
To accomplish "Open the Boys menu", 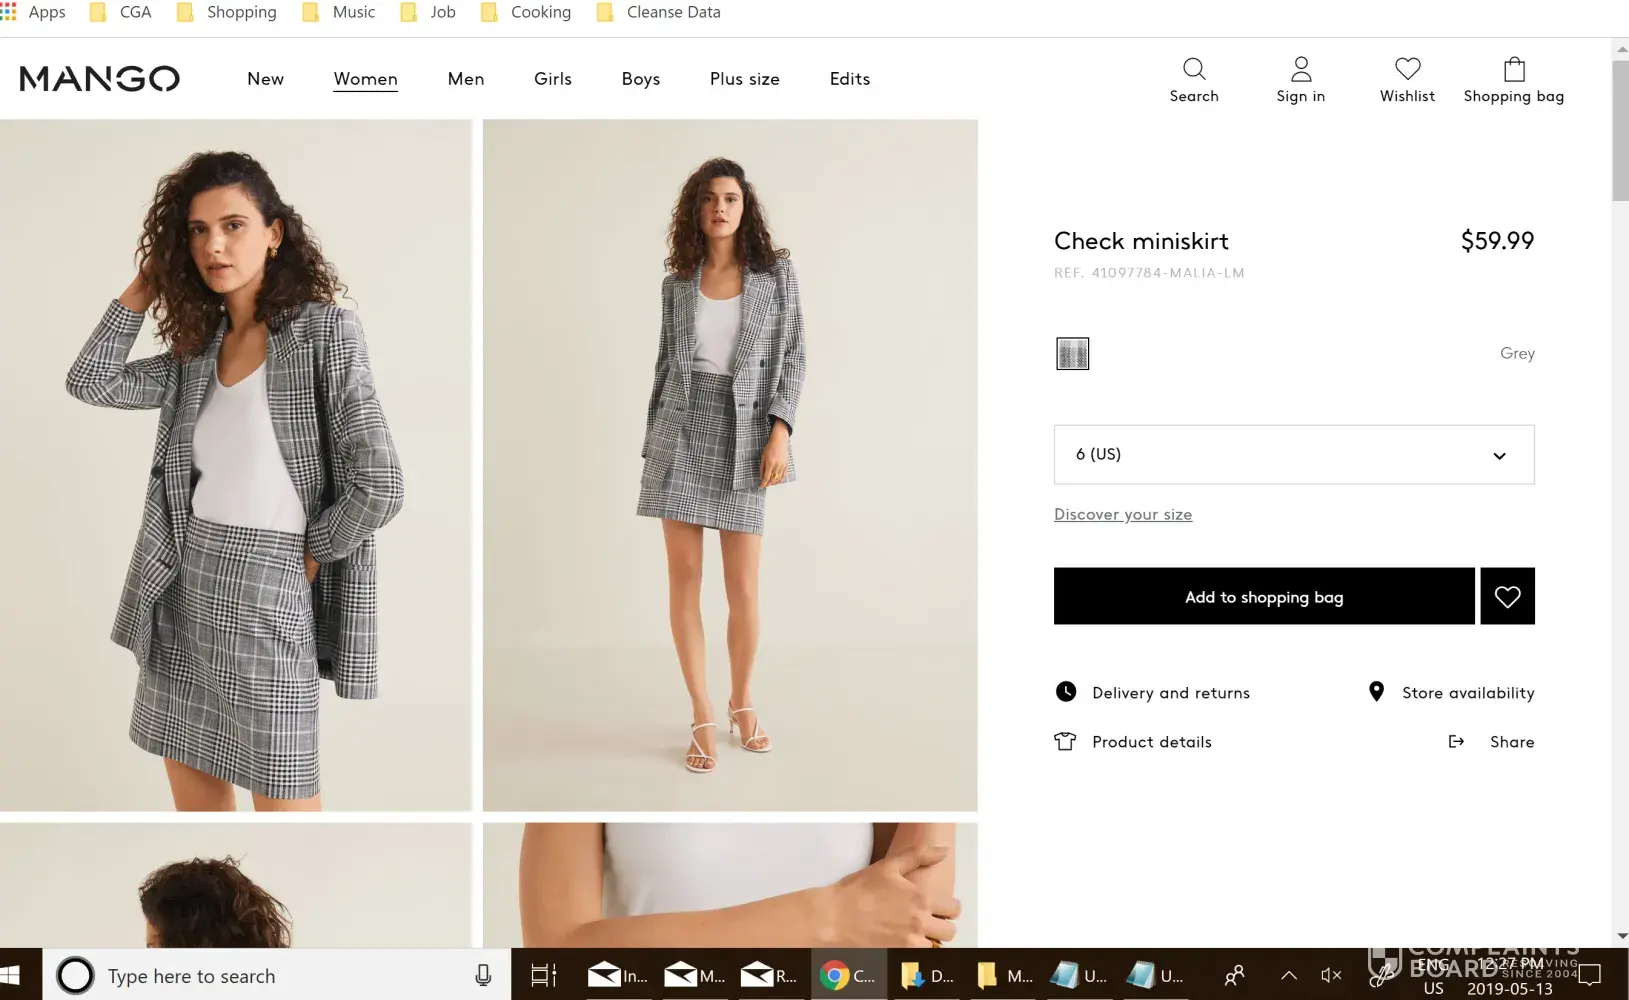I will 641,79.
